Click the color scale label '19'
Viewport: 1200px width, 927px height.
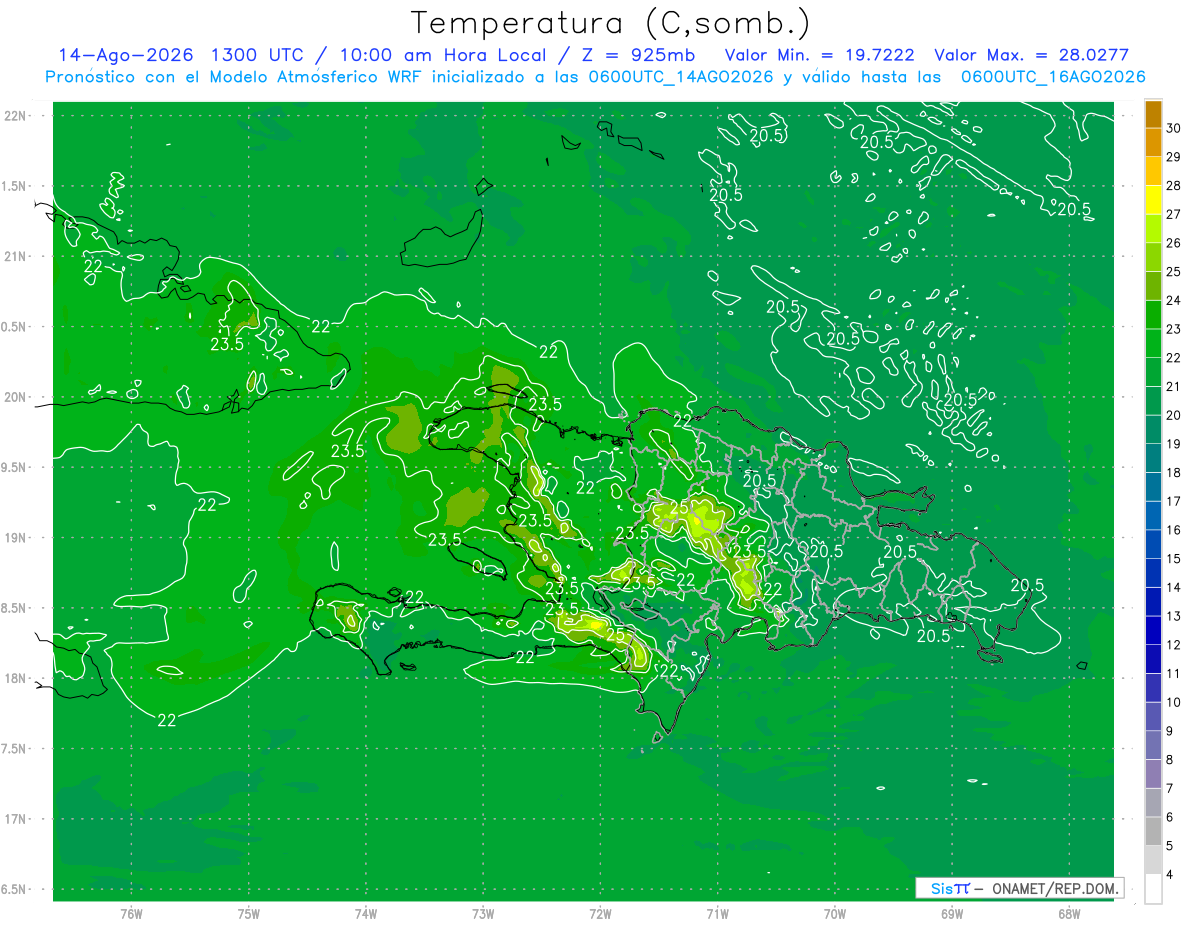coord(1174,444)
